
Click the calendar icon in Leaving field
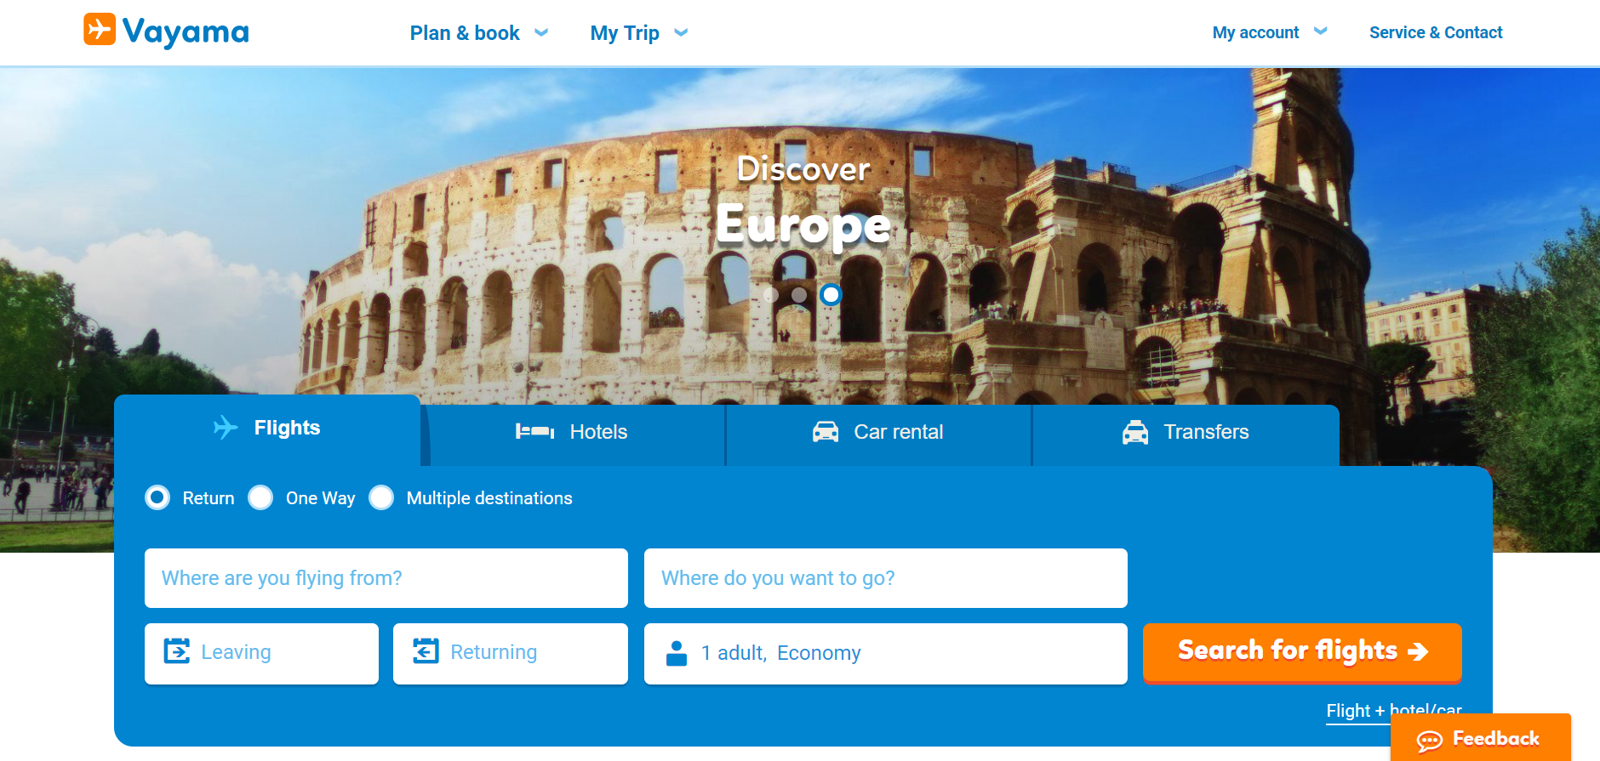(177, 651)
